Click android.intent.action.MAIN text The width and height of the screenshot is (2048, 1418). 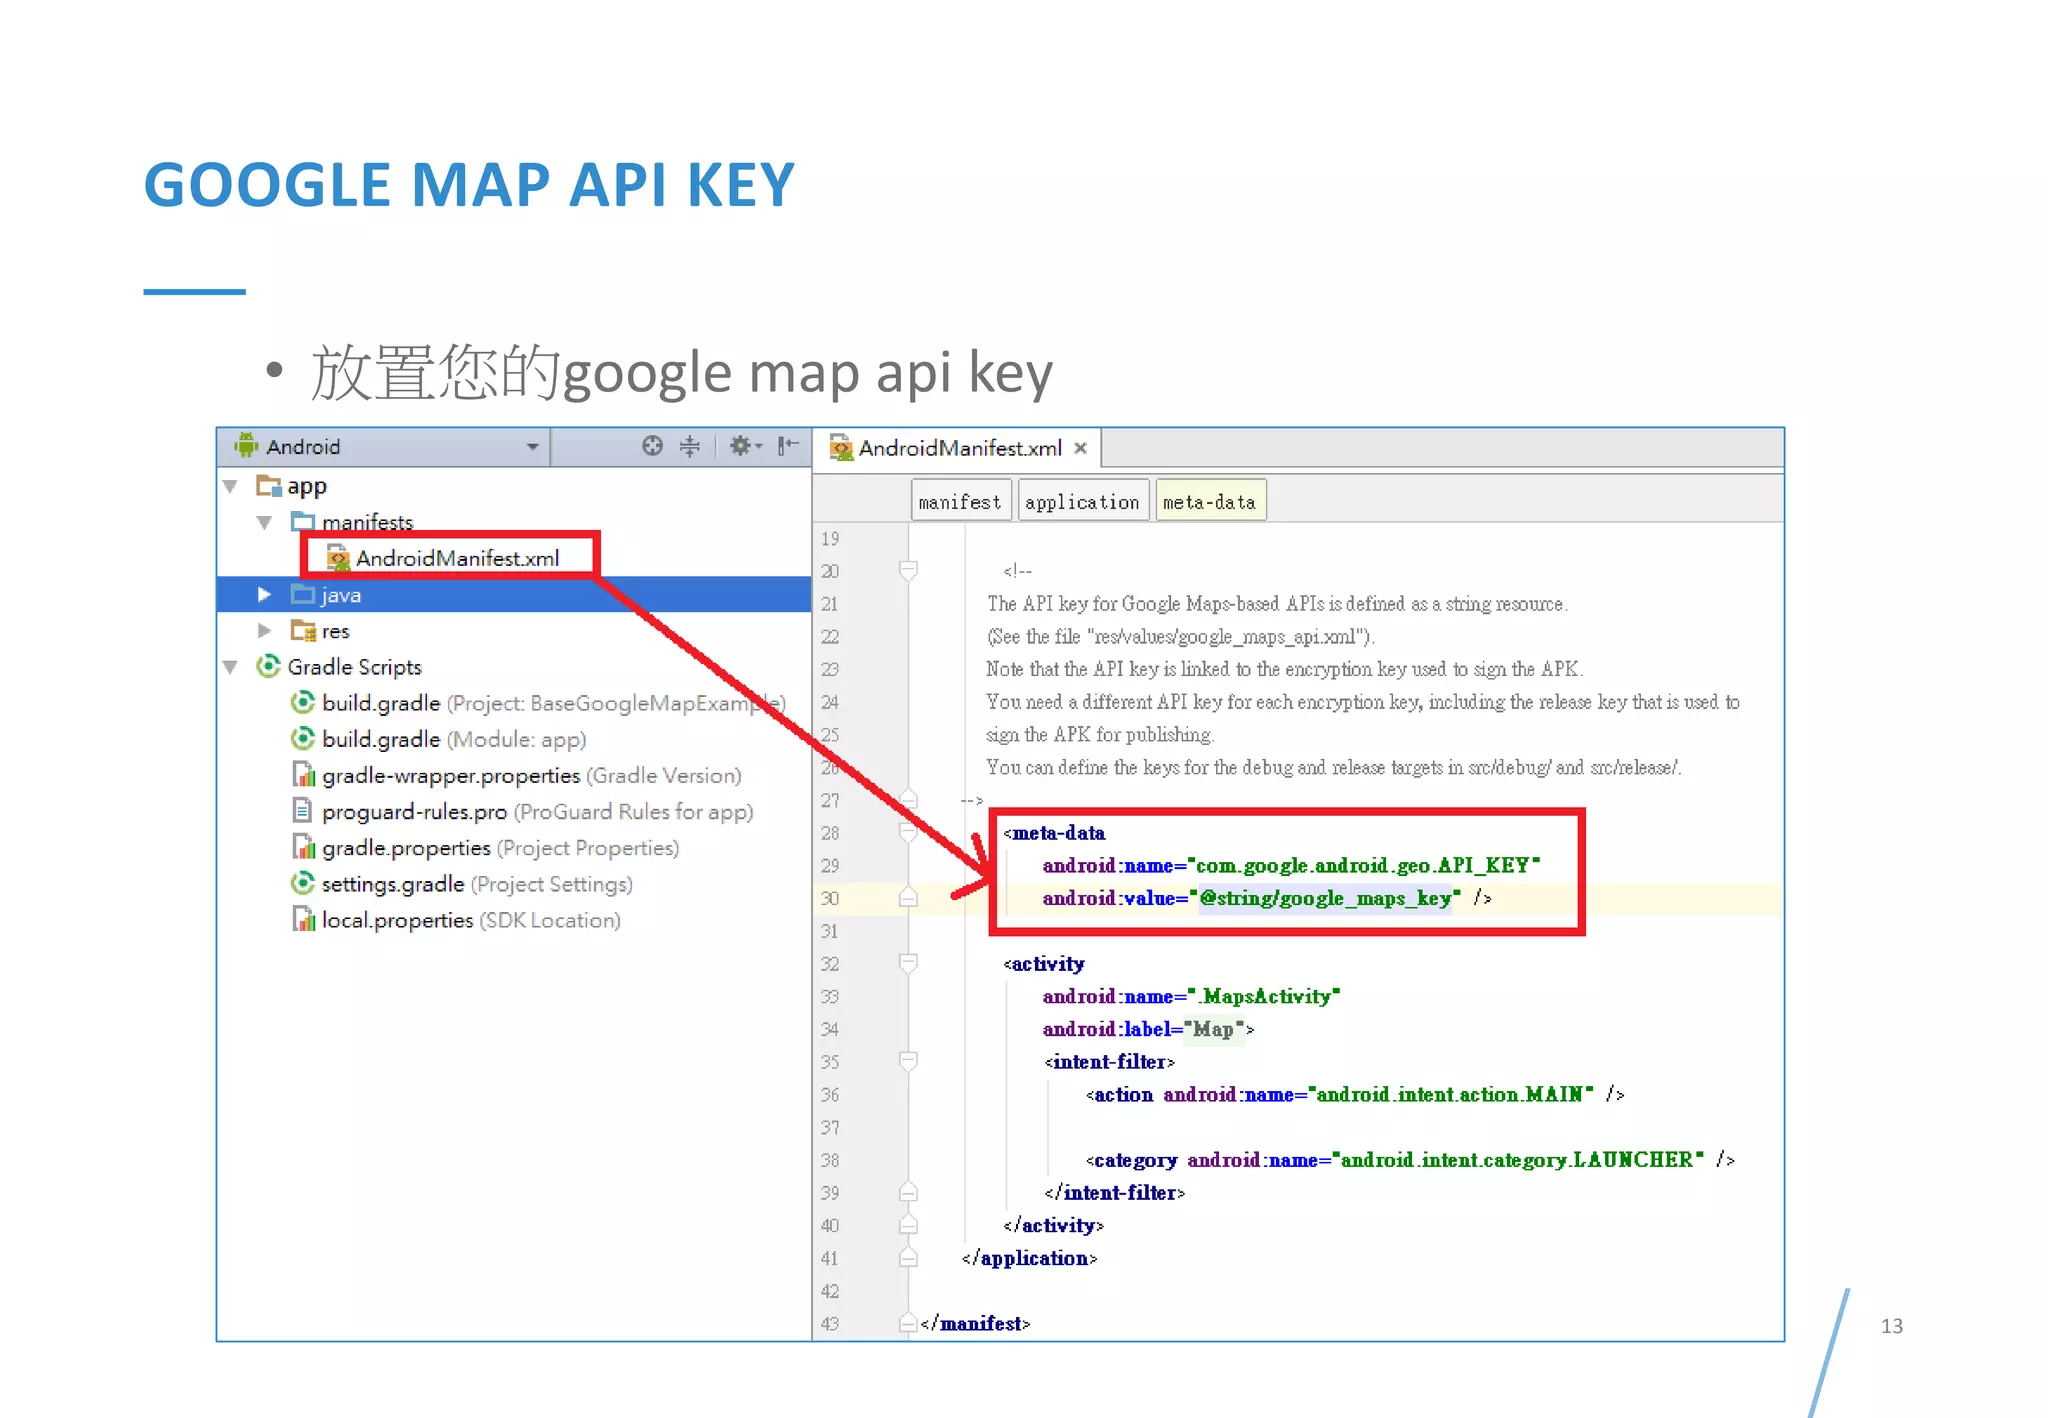pos(1449,1094)
